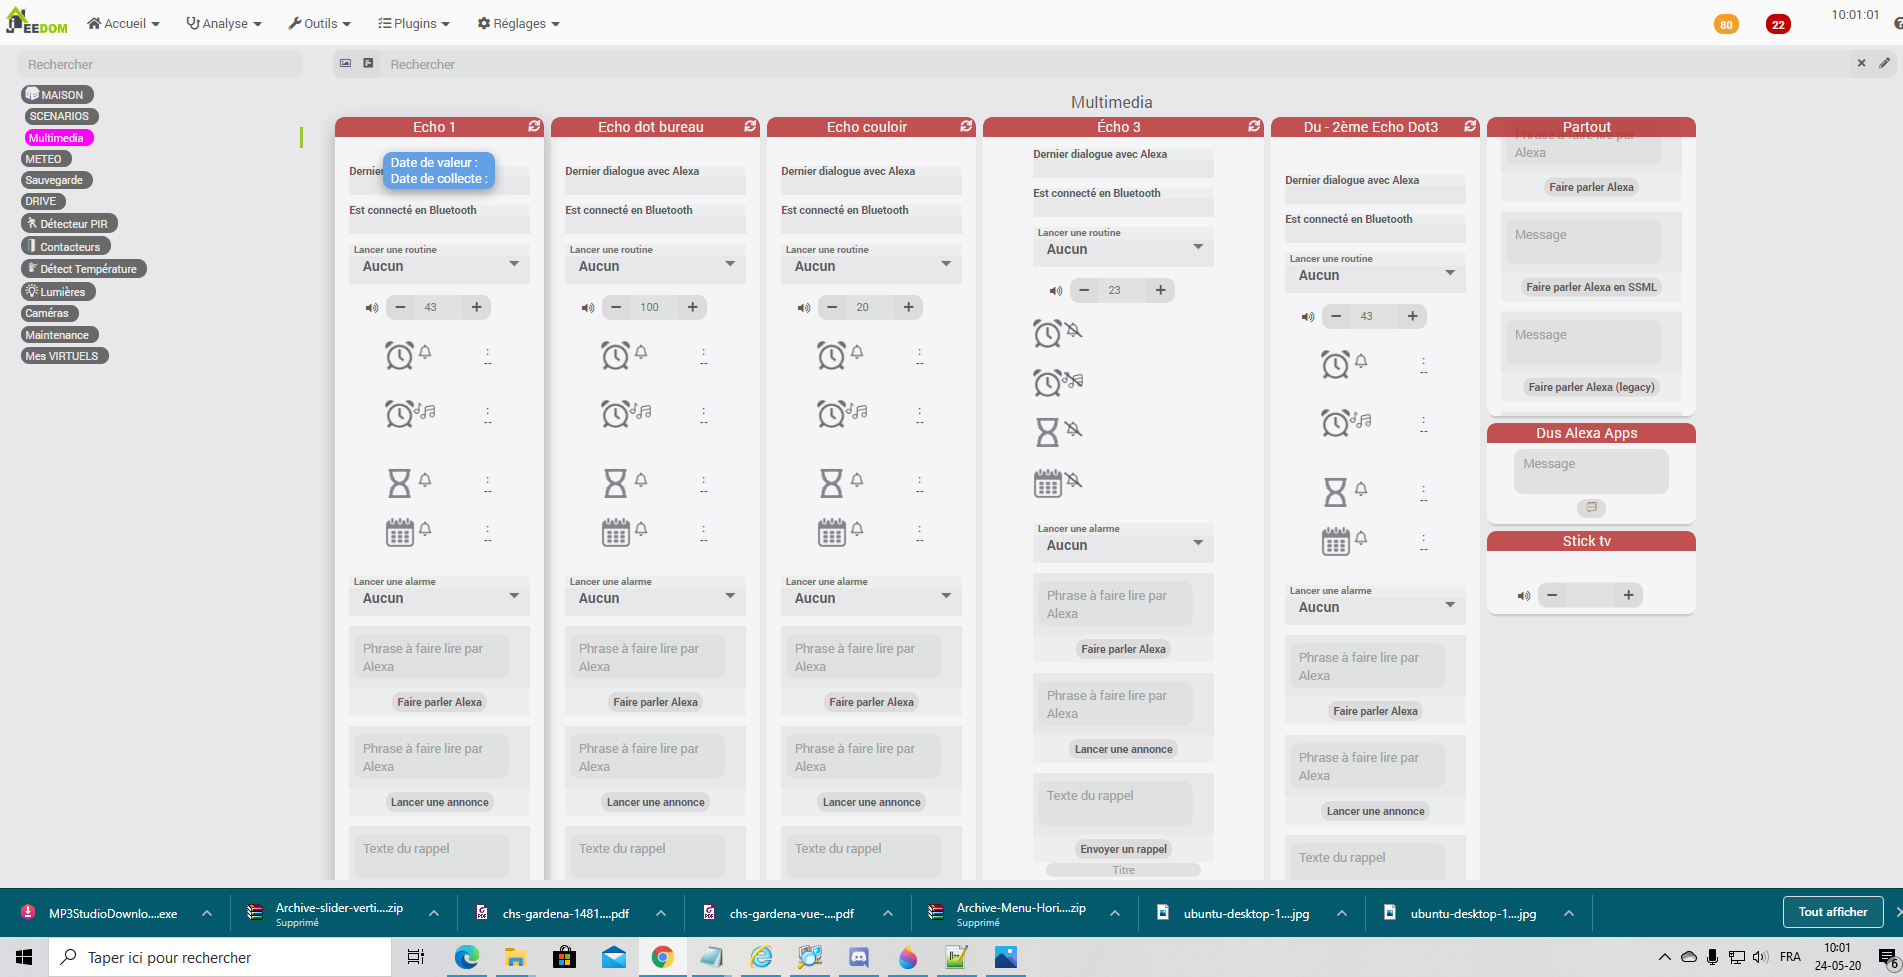Increase Echo 3 volume with plus button
1903x977 pixels.
[1160, 290]
